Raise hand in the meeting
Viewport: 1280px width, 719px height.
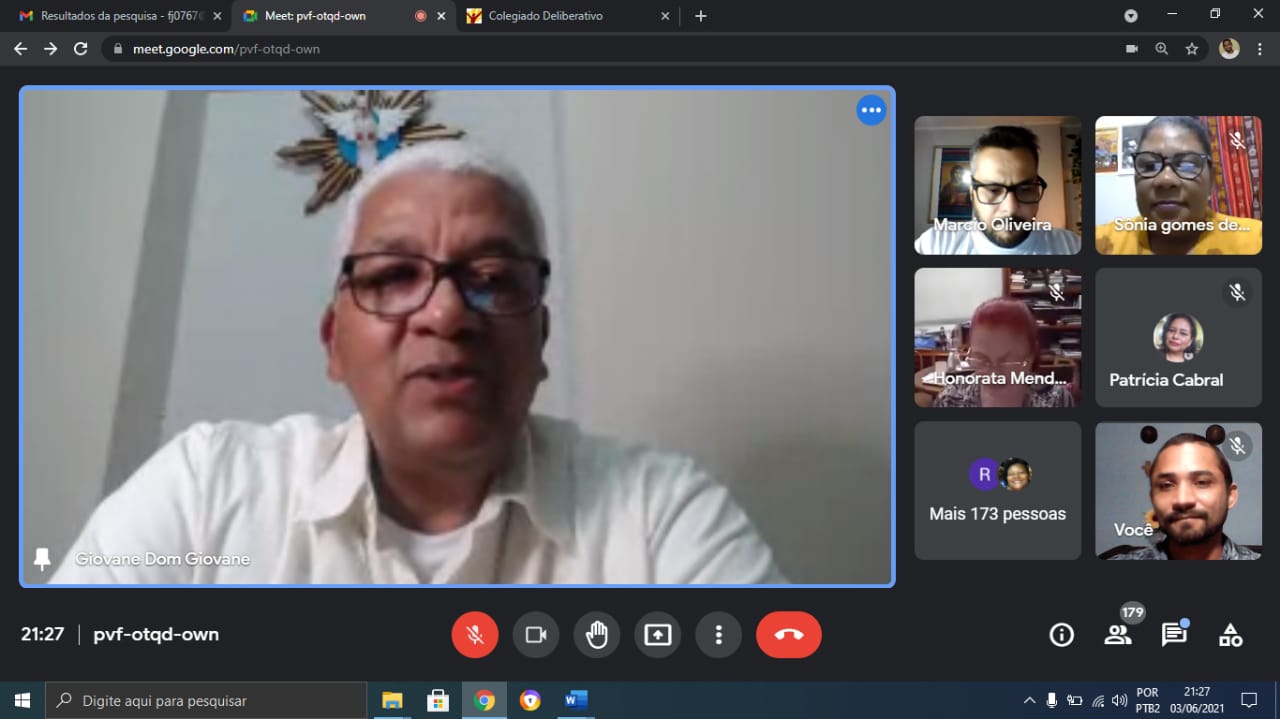pyautogui.click(x=597, y=635)
